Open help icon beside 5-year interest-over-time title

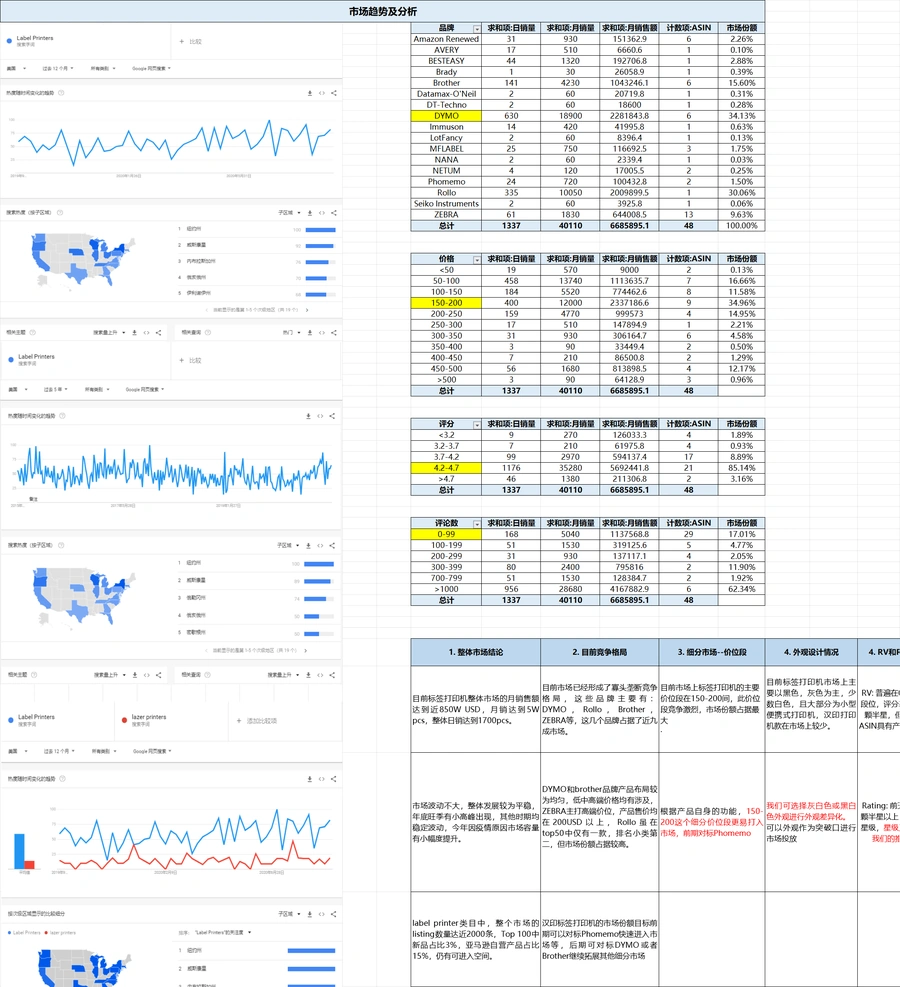(x=62, y=416)
